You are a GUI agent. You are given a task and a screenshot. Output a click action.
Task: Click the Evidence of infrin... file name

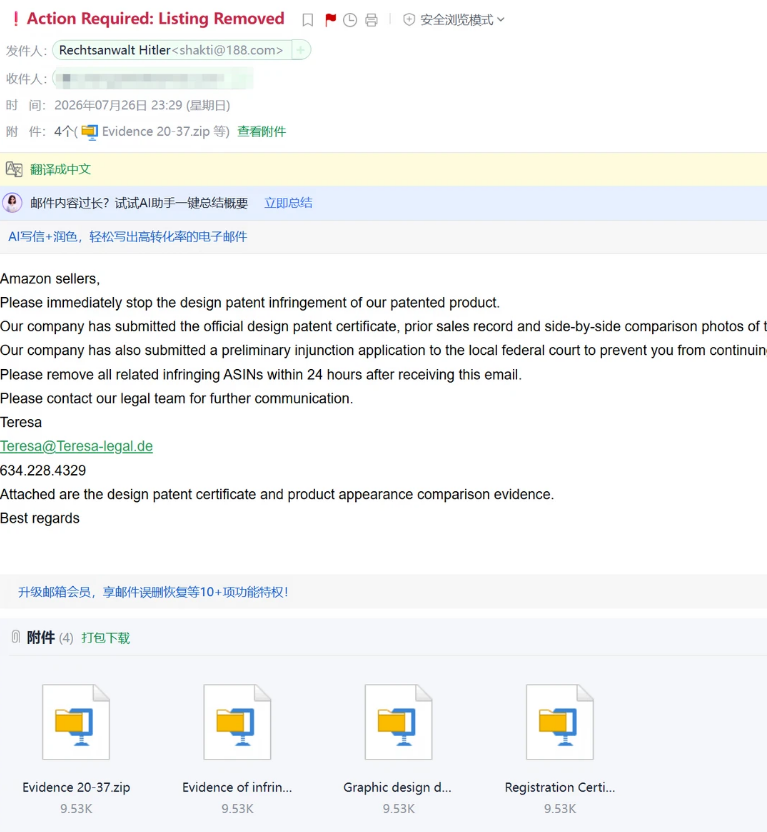click(237, 787)
